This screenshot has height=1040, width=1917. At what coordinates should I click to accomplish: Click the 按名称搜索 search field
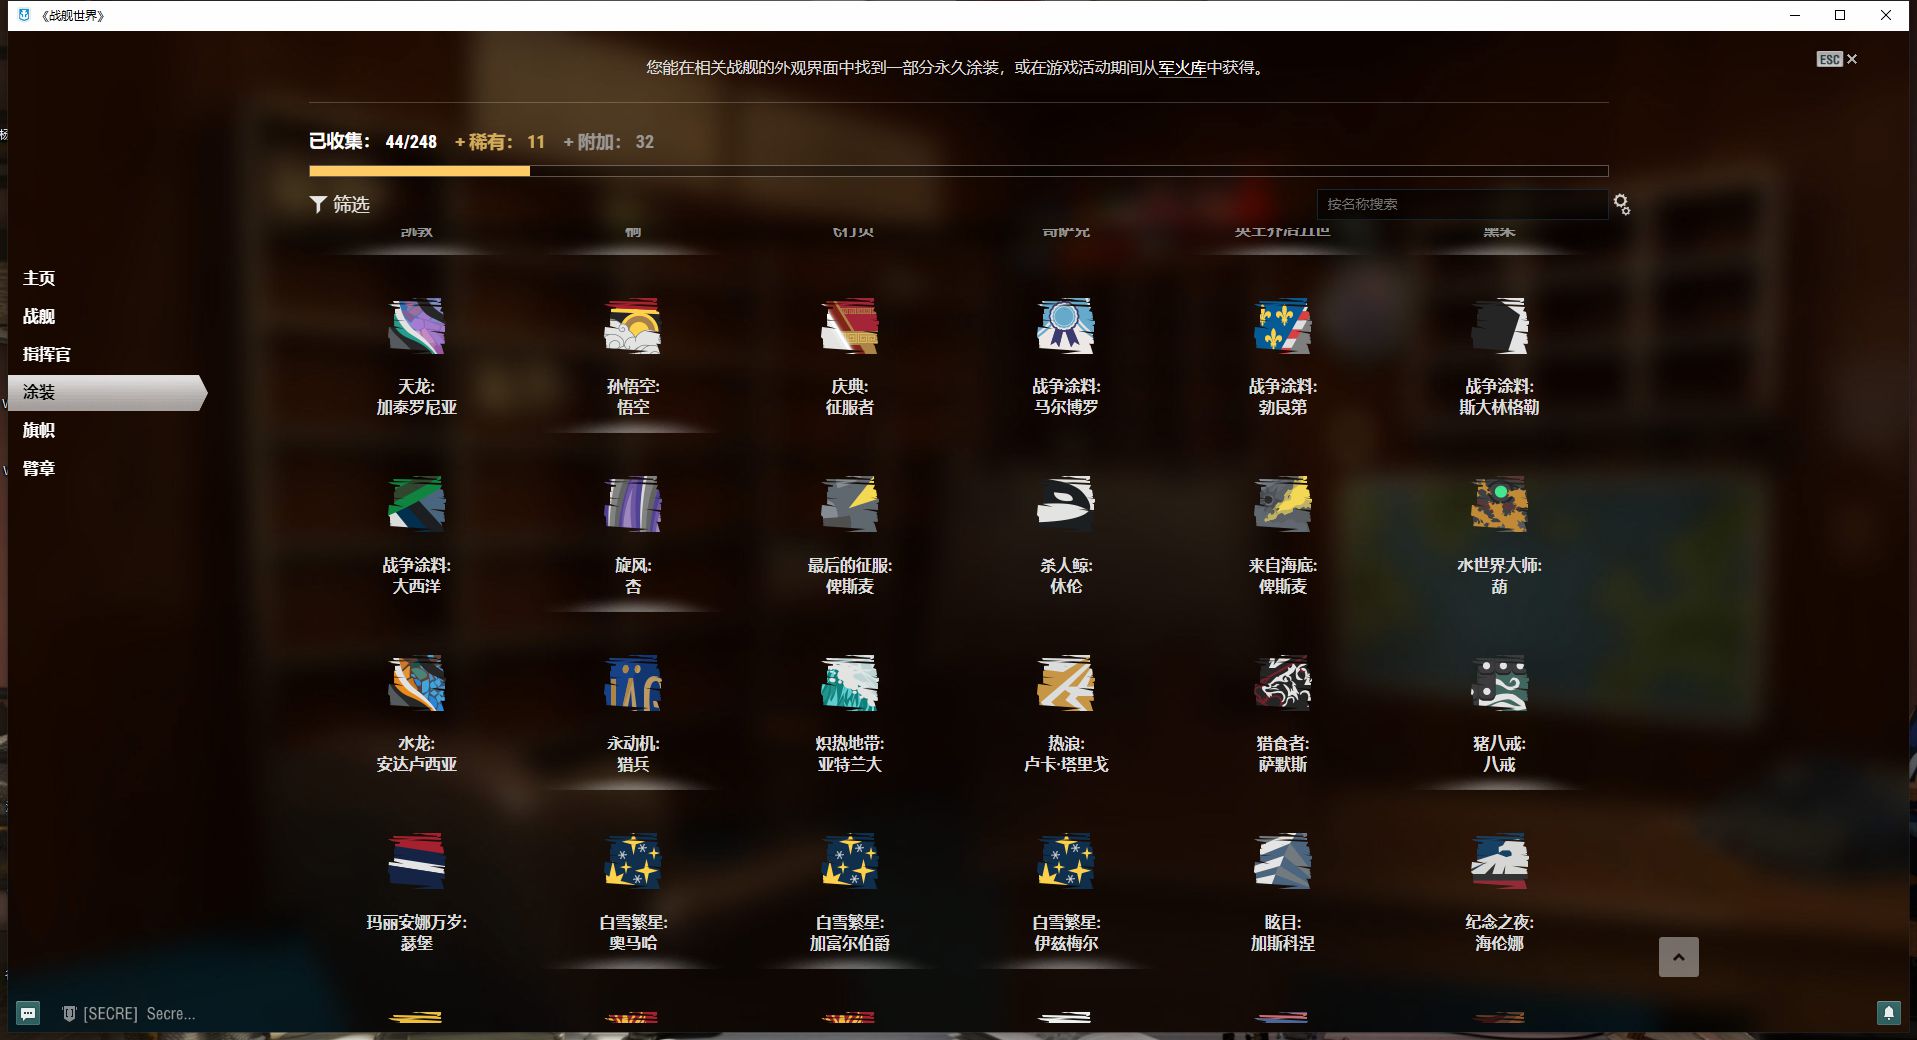tap(1460, 204)
